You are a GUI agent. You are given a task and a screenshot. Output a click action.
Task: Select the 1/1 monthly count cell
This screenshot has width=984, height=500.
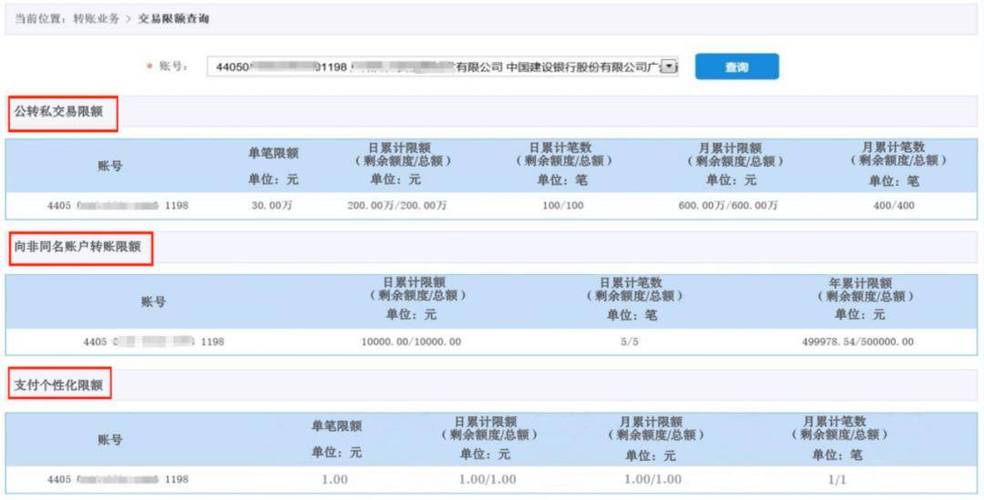[838, 480]
